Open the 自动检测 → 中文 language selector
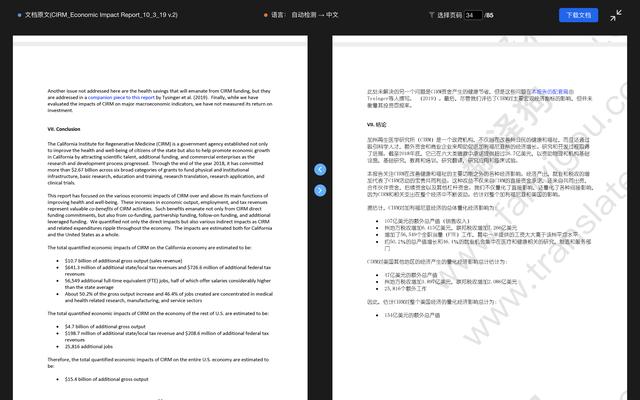Screen dimensions: 640x400 [315, 15]
